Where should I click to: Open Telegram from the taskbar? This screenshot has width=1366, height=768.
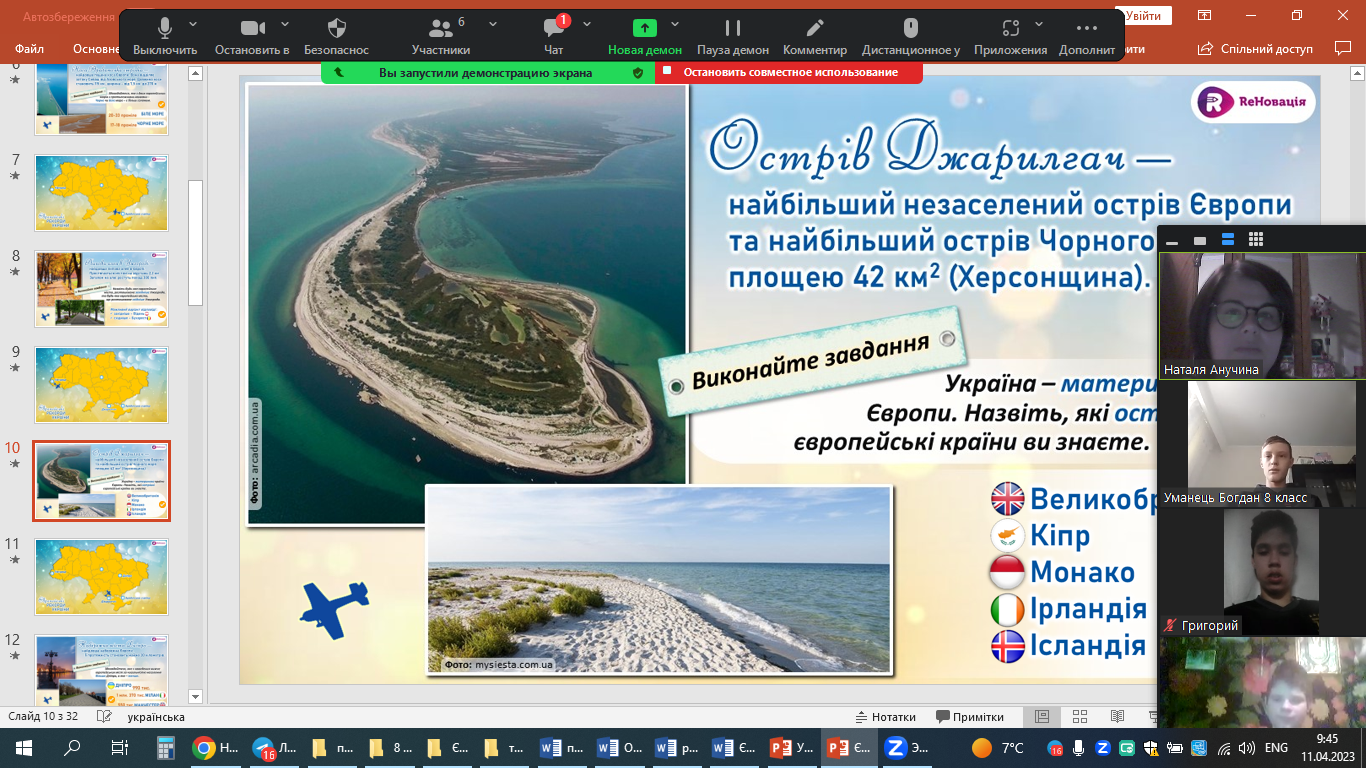(272, 747)
